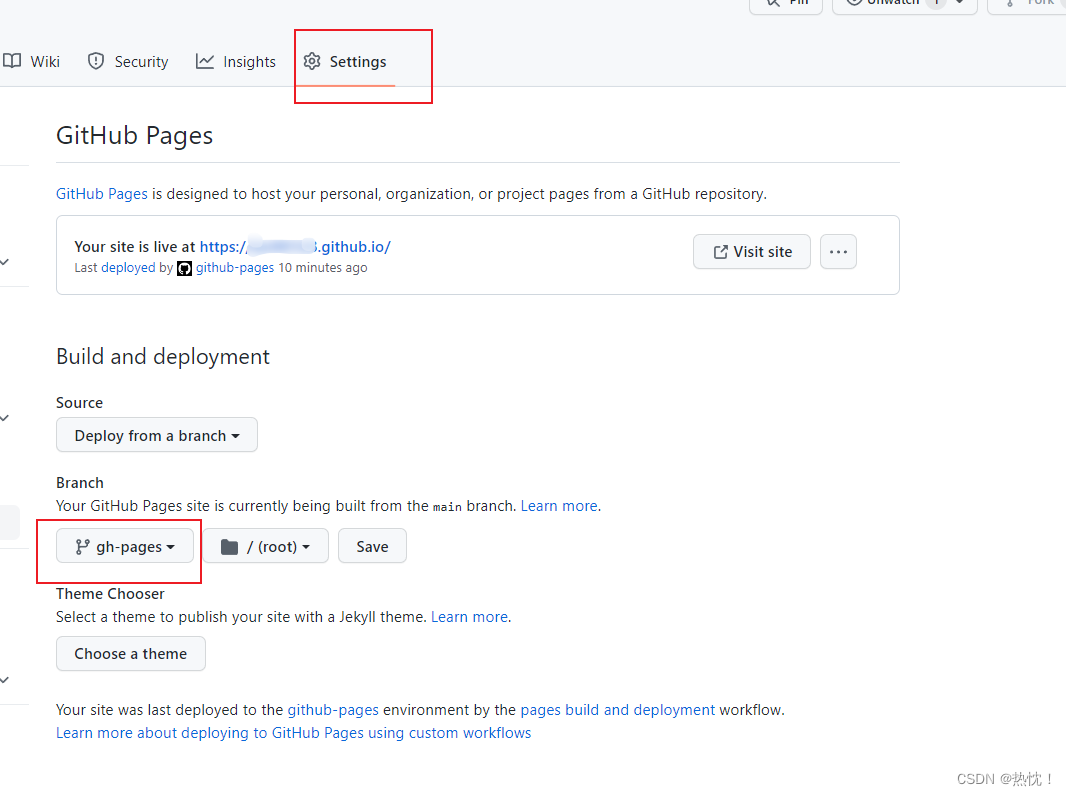Open the three-dots more options menu

pyautogui.click(x=838, y=252)
